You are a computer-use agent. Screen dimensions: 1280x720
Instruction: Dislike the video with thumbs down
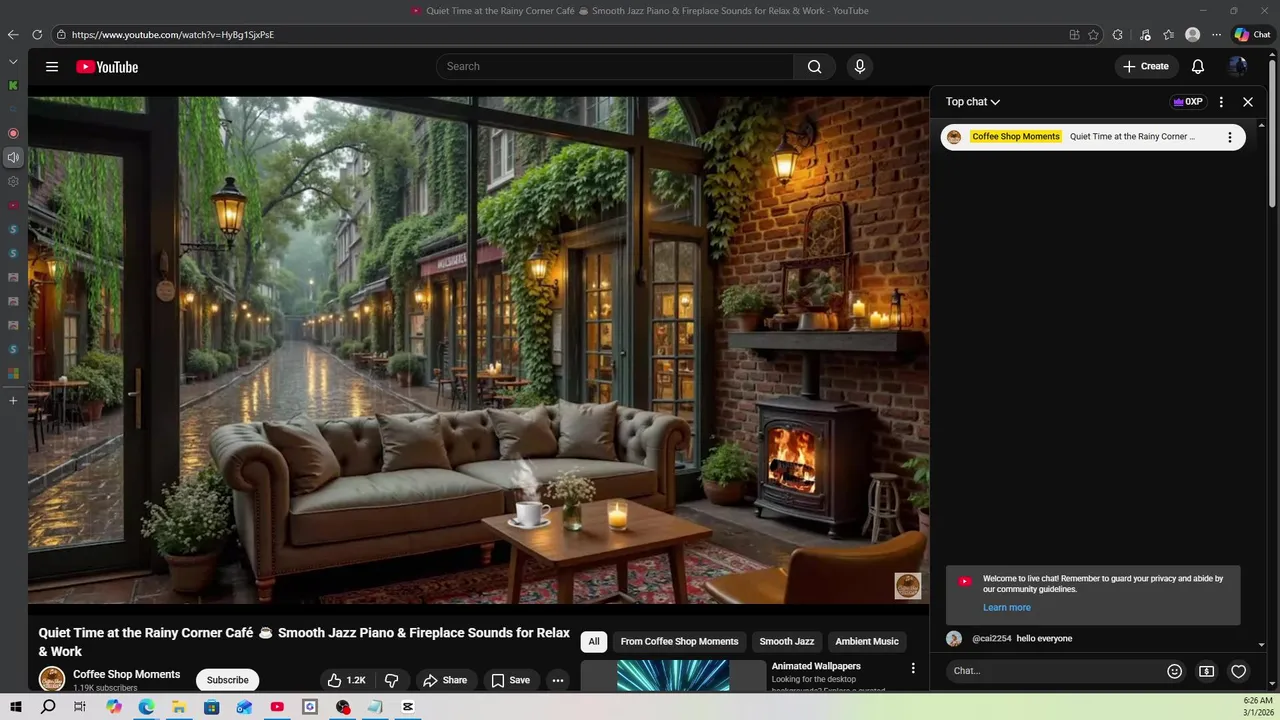coord(391,680)
